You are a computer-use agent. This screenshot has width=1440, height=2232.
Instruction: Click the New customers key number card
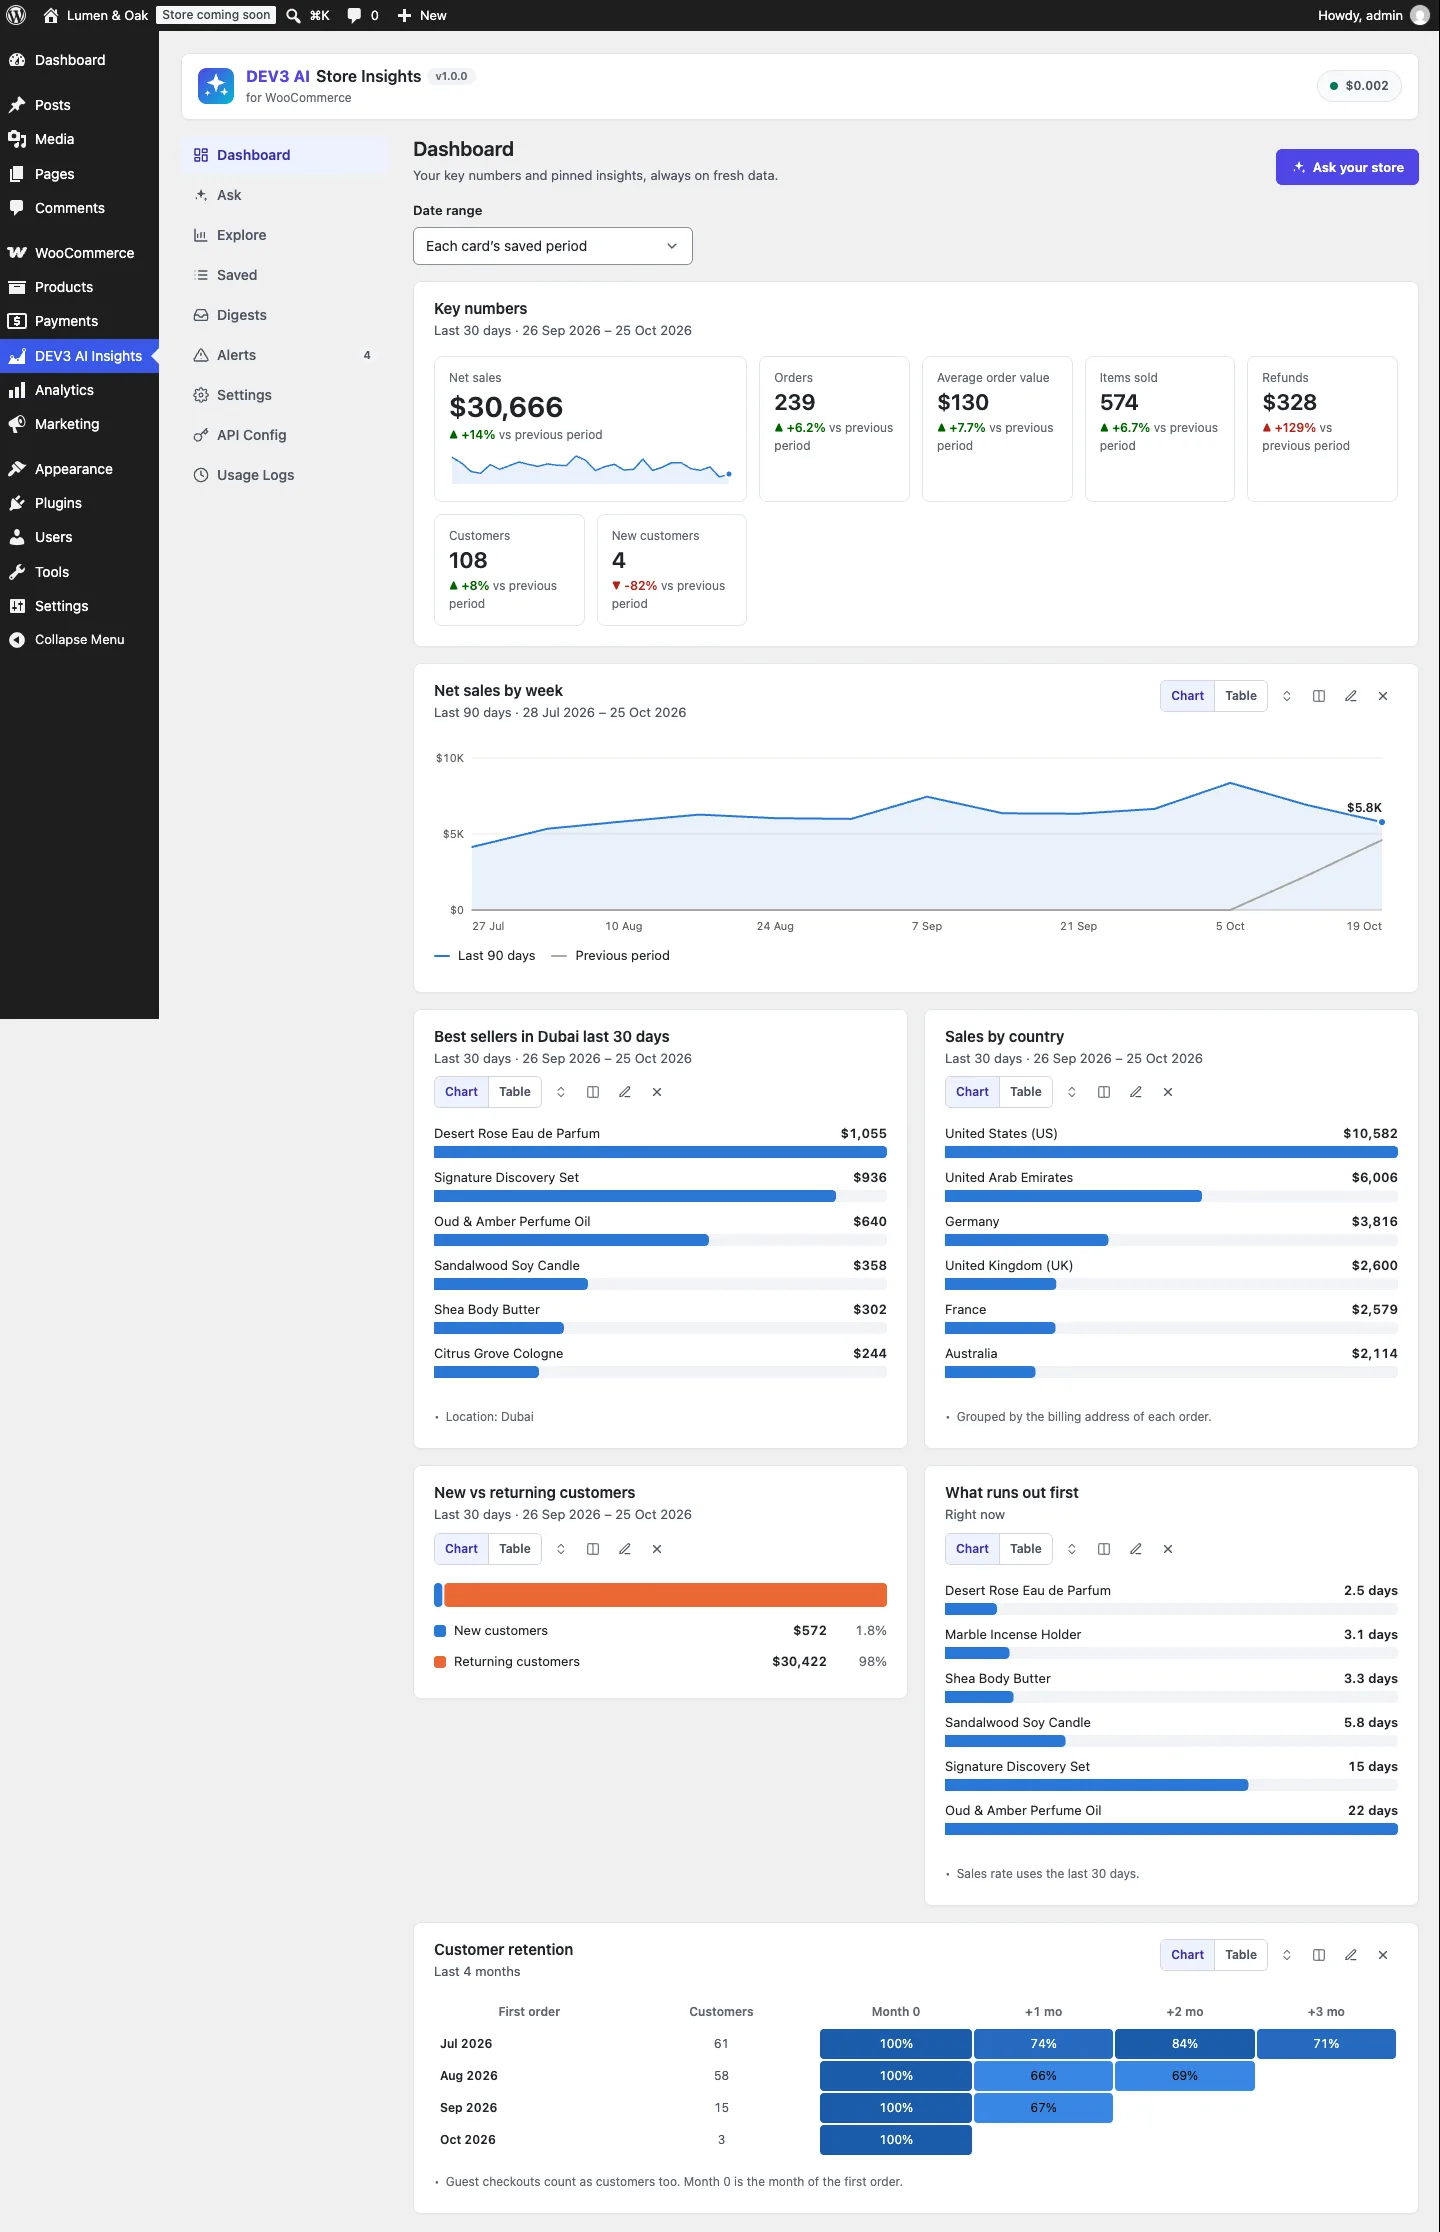(x=671, y=570)
